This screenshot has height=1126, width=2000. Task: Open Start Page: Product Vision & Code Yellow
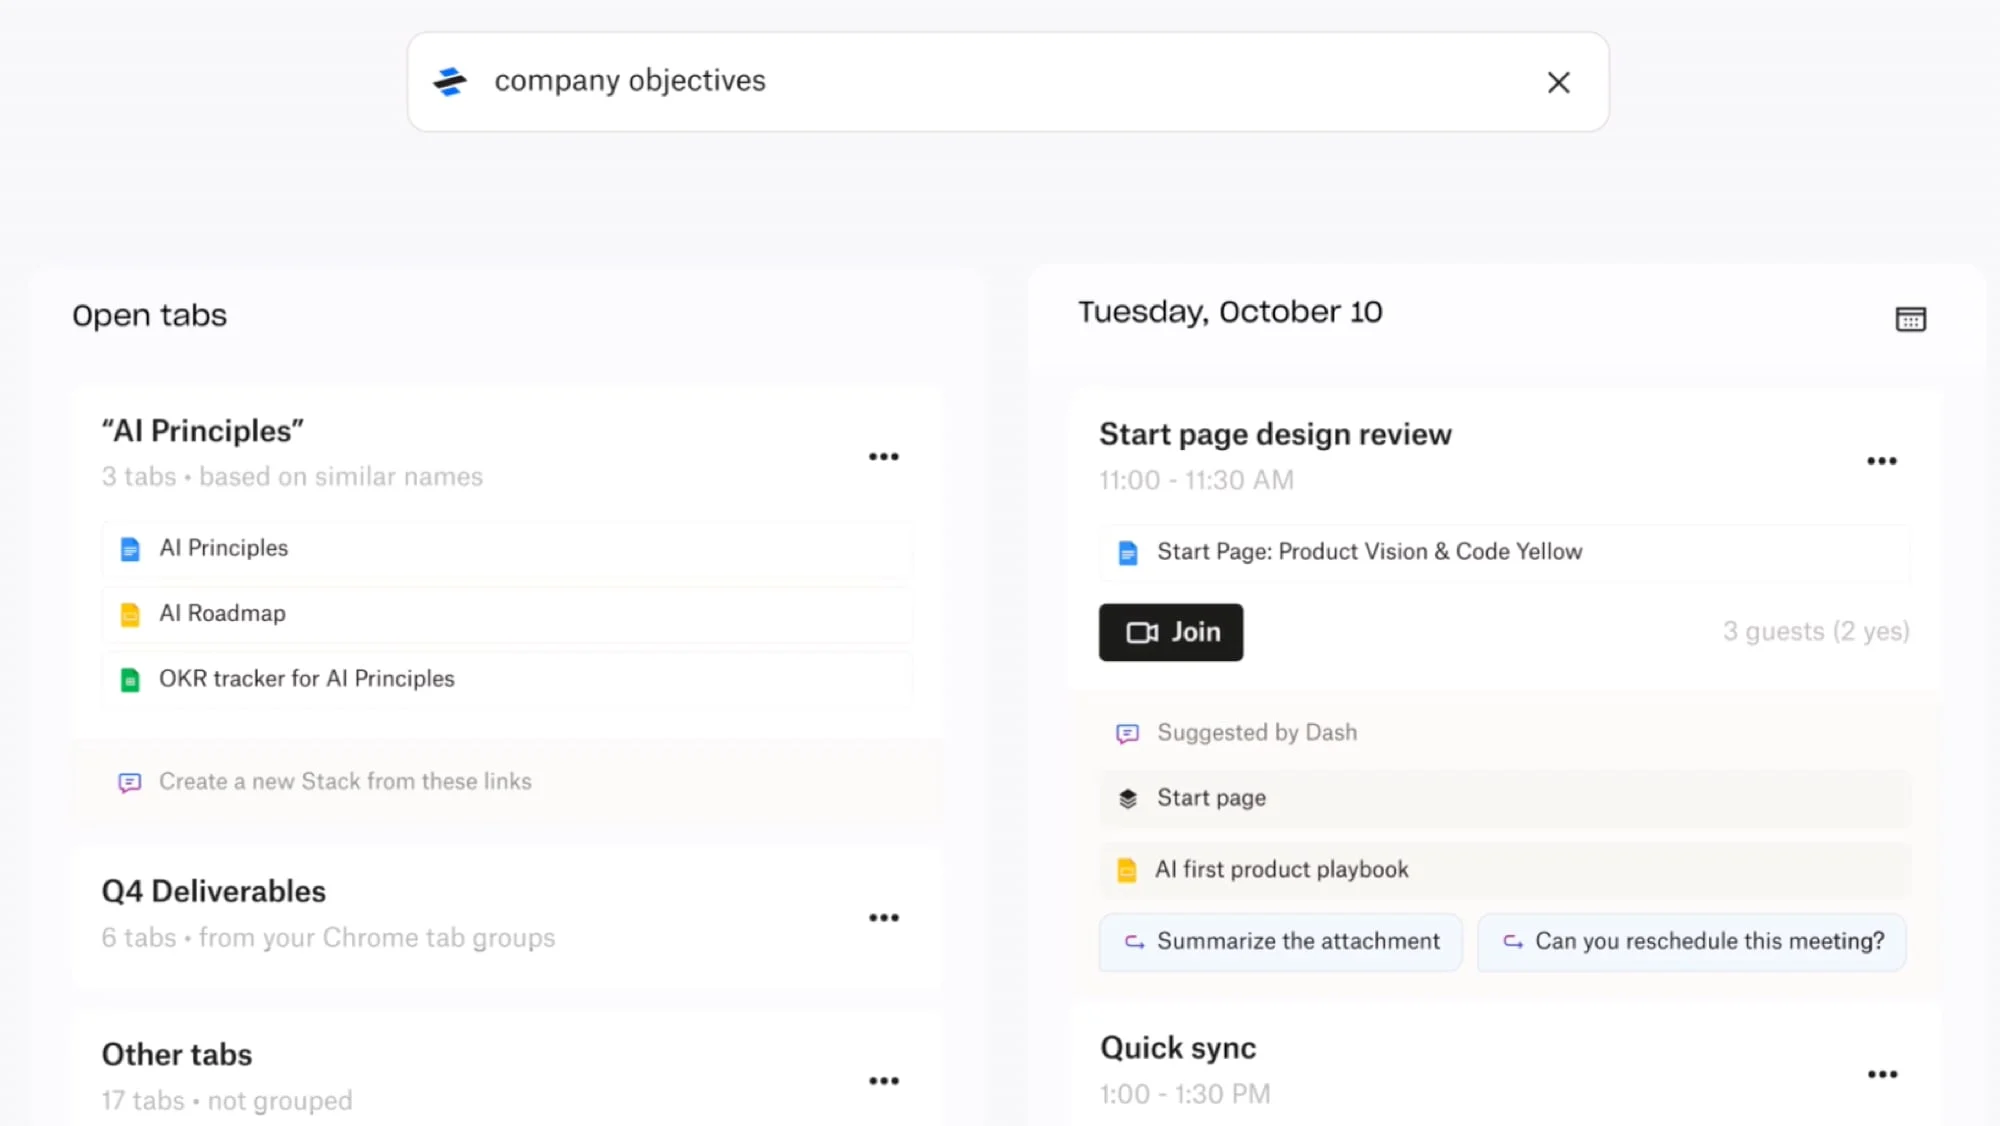1504,553
